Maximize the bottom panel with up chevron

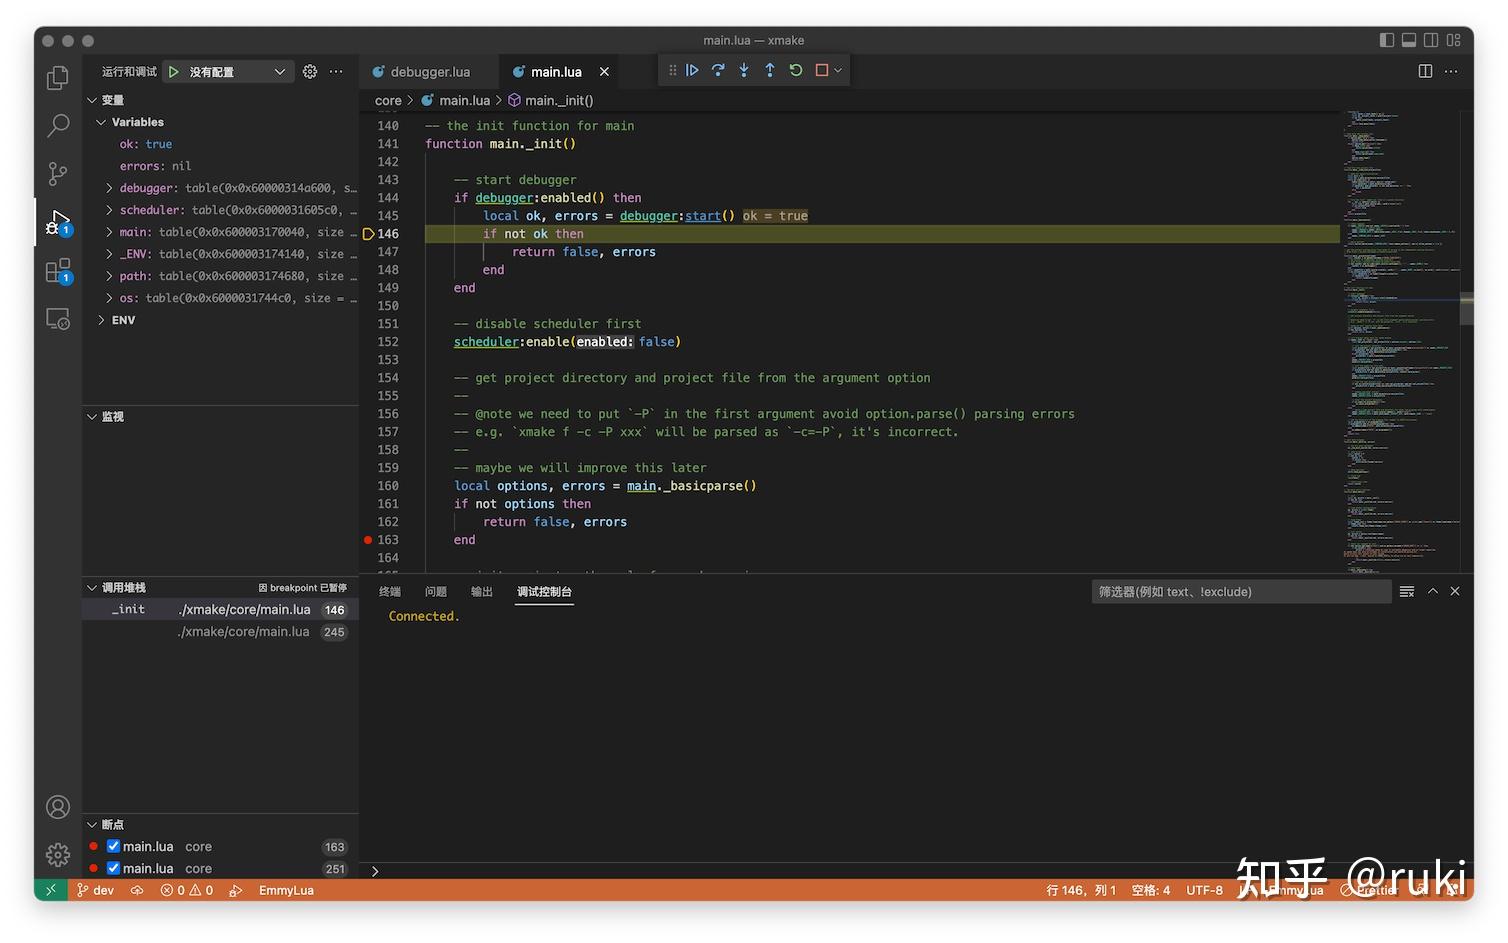point(1433,592)
